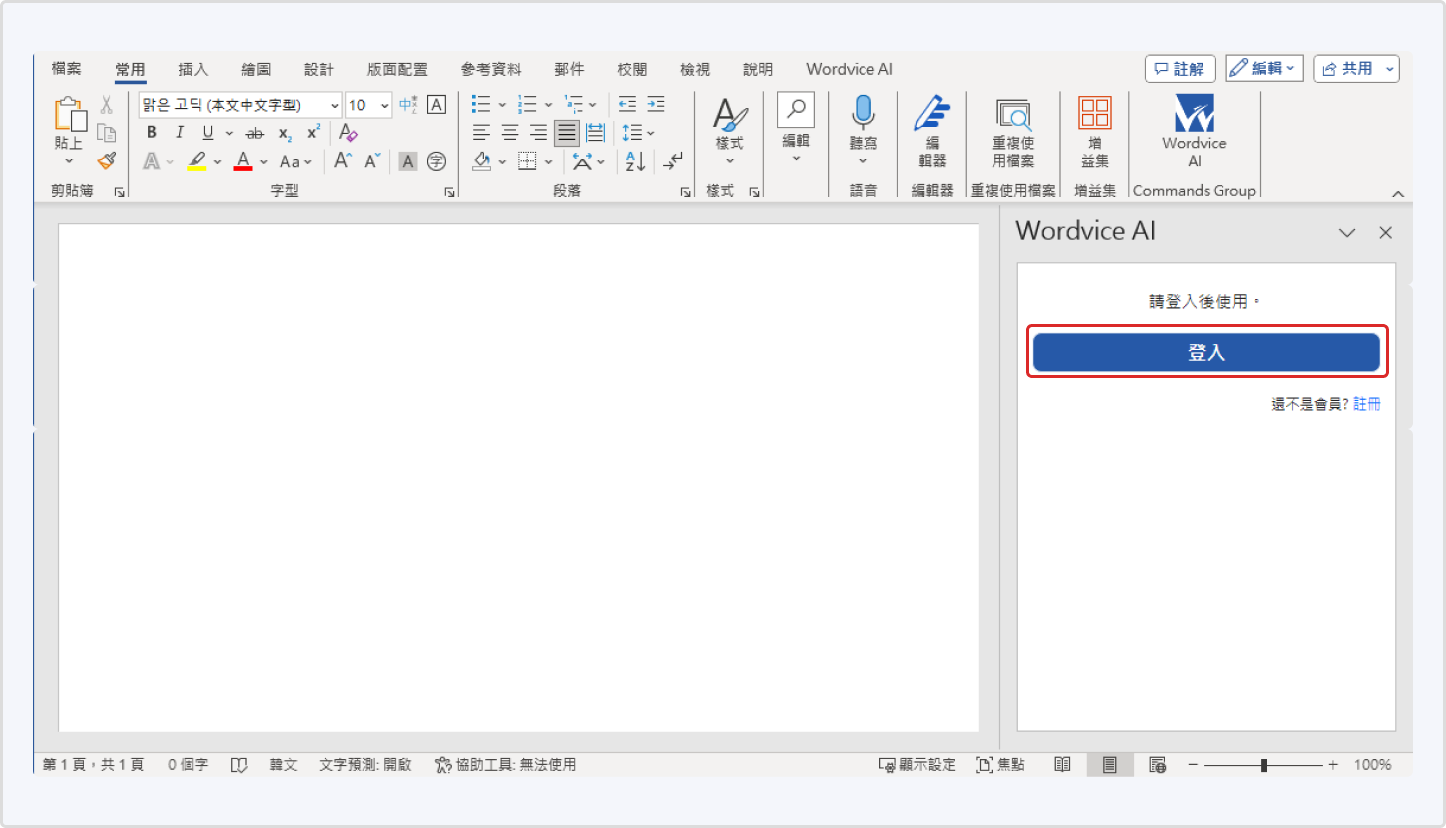Open the 校閱 ribbon tab
This screenshot has height=828, width=1446.
tap(632, 68)
